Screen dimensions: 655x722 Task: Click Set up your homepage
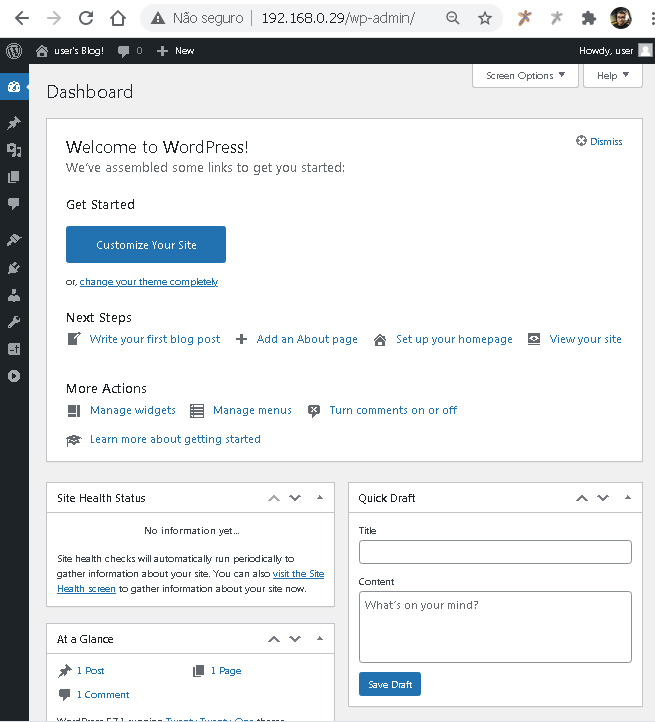454,339
